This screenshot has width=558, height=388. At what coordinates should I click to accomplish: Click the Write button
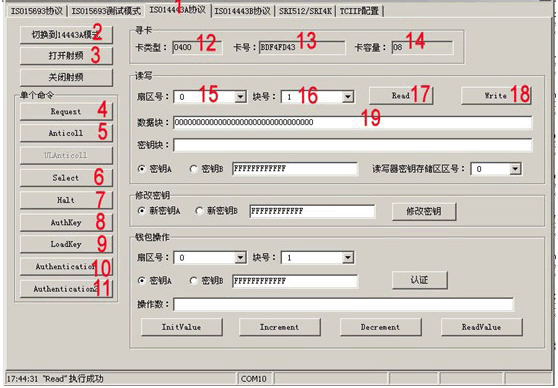(496, 96)
